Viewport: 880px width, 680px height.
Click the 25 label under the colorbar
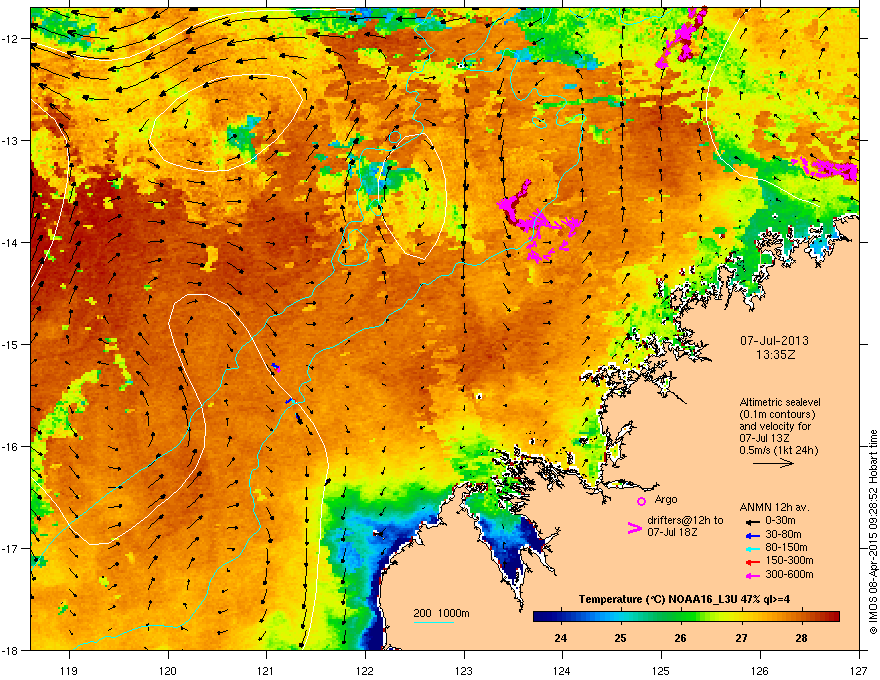pos(620,638)
